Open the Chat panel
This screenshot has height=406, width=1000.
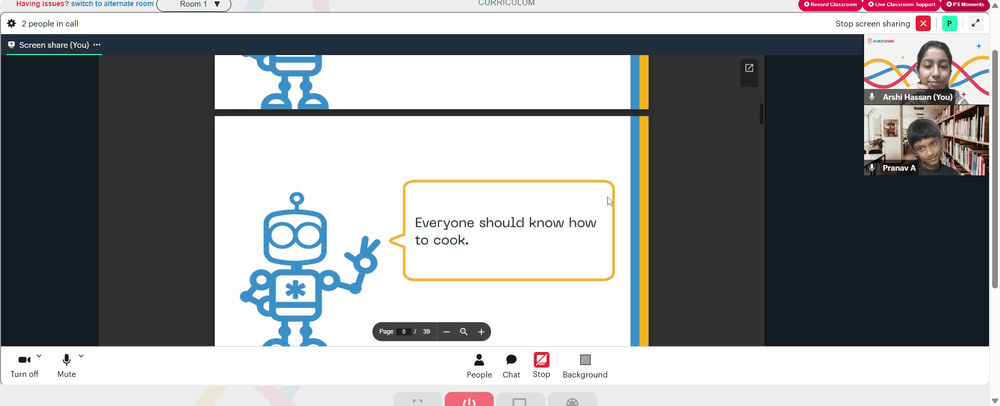511,366
